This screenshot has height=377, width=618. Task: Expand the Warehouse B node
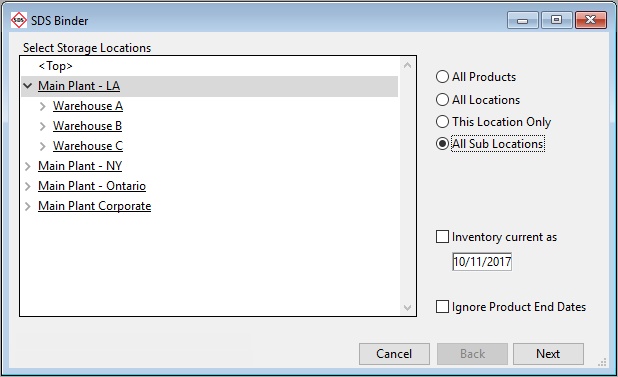click(x=43, y=126)
